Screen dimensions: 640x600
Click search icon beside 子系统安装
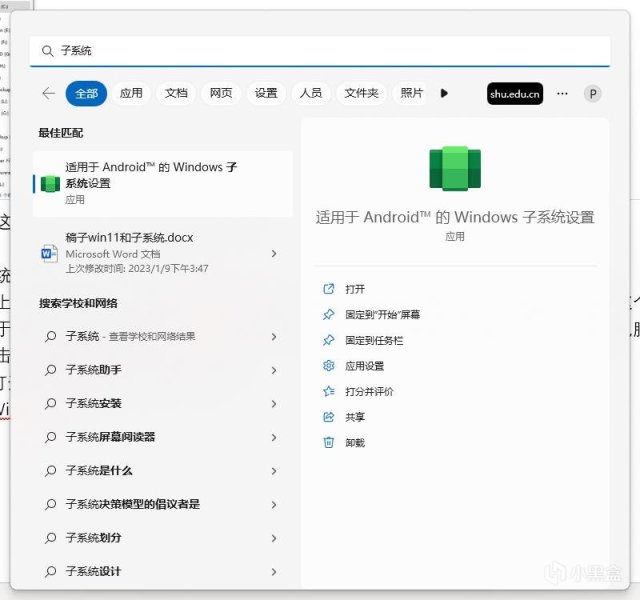(x=50, y=403)
